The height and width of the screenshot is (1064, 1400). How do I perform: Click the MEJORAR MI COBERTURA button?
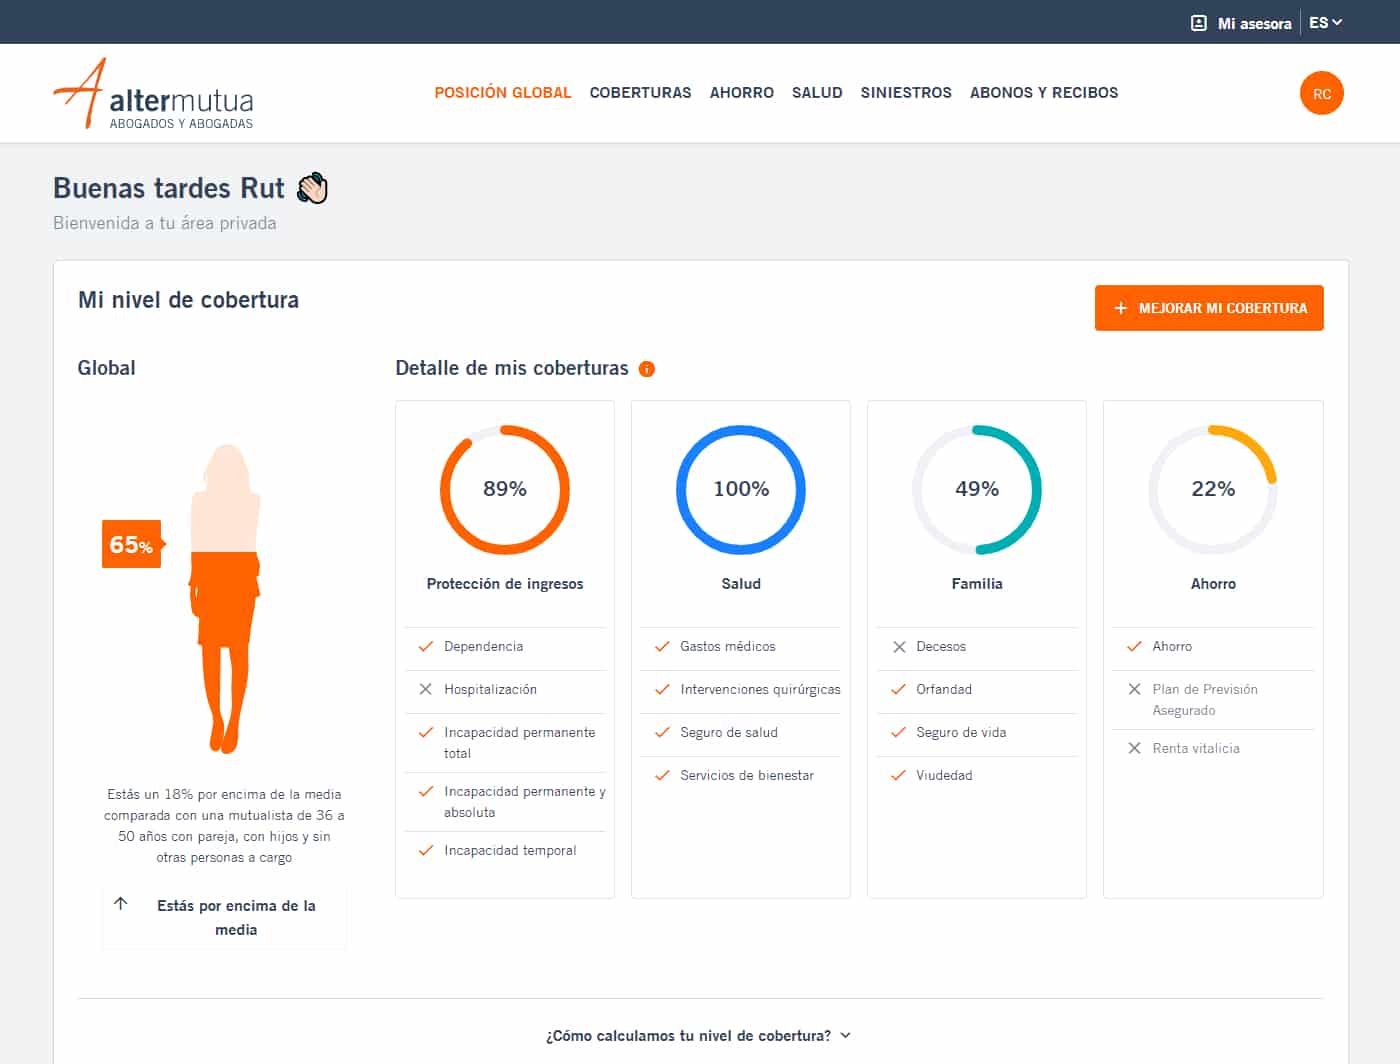[x=1209, y=308]
